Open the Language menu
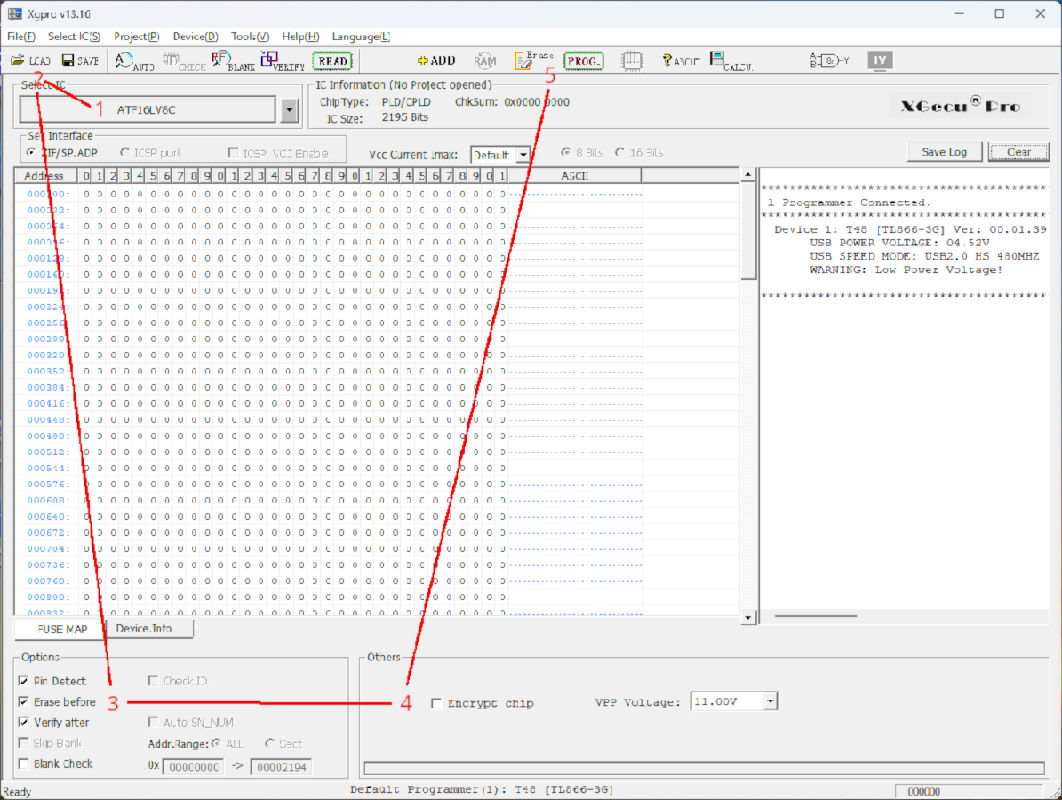 [360, 37]
